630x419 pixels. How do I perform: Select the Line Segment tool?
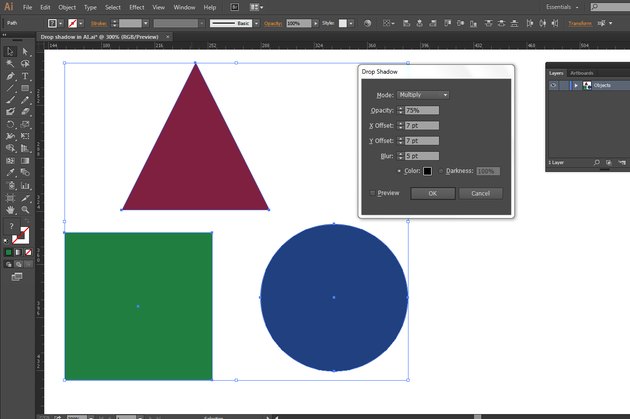click(x=10, y=88)
